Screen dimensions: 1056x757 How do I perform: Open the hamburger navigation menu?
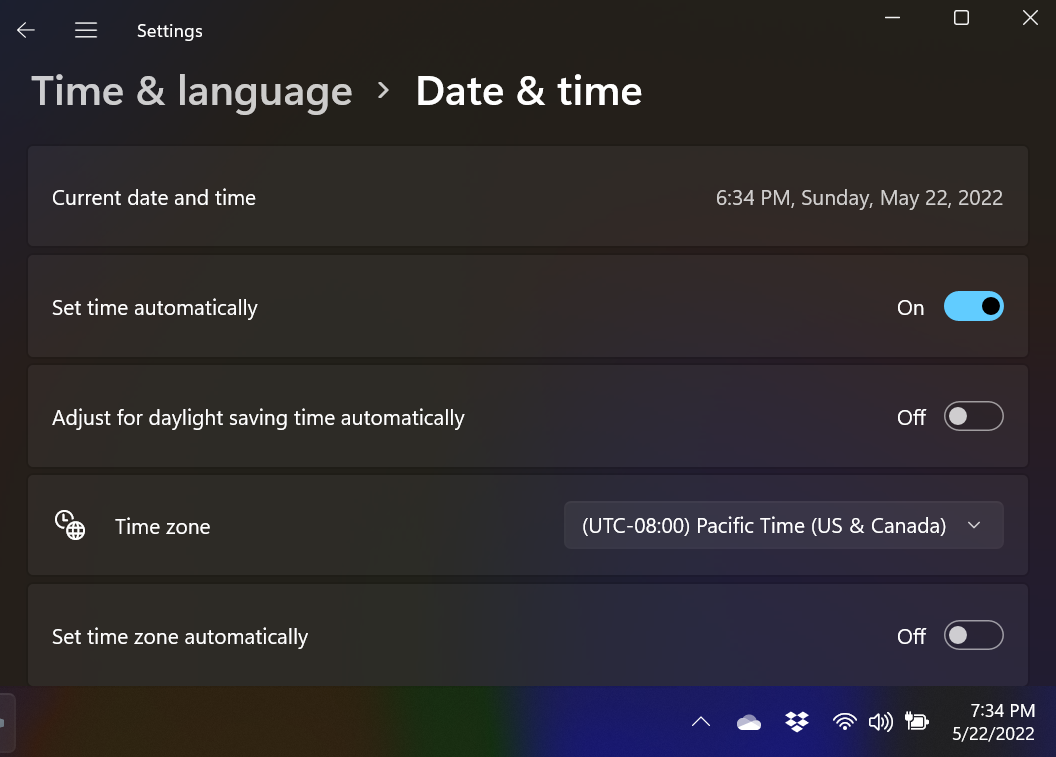(86, 30)
